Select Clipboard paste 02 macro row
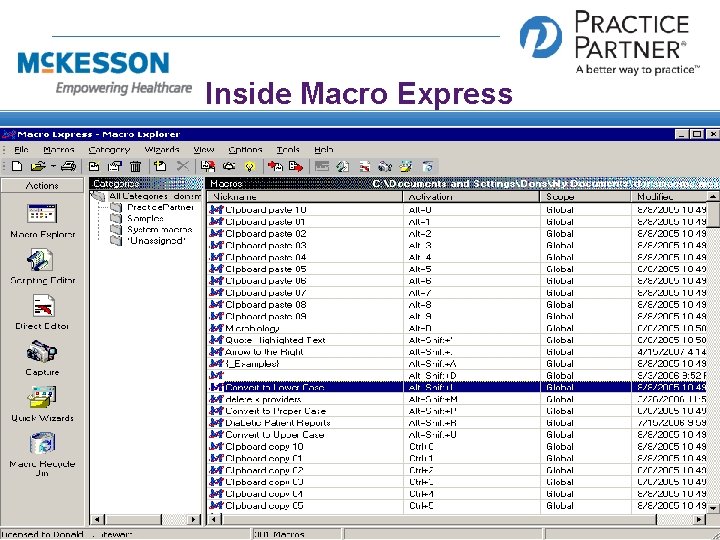 click(457, 234)
